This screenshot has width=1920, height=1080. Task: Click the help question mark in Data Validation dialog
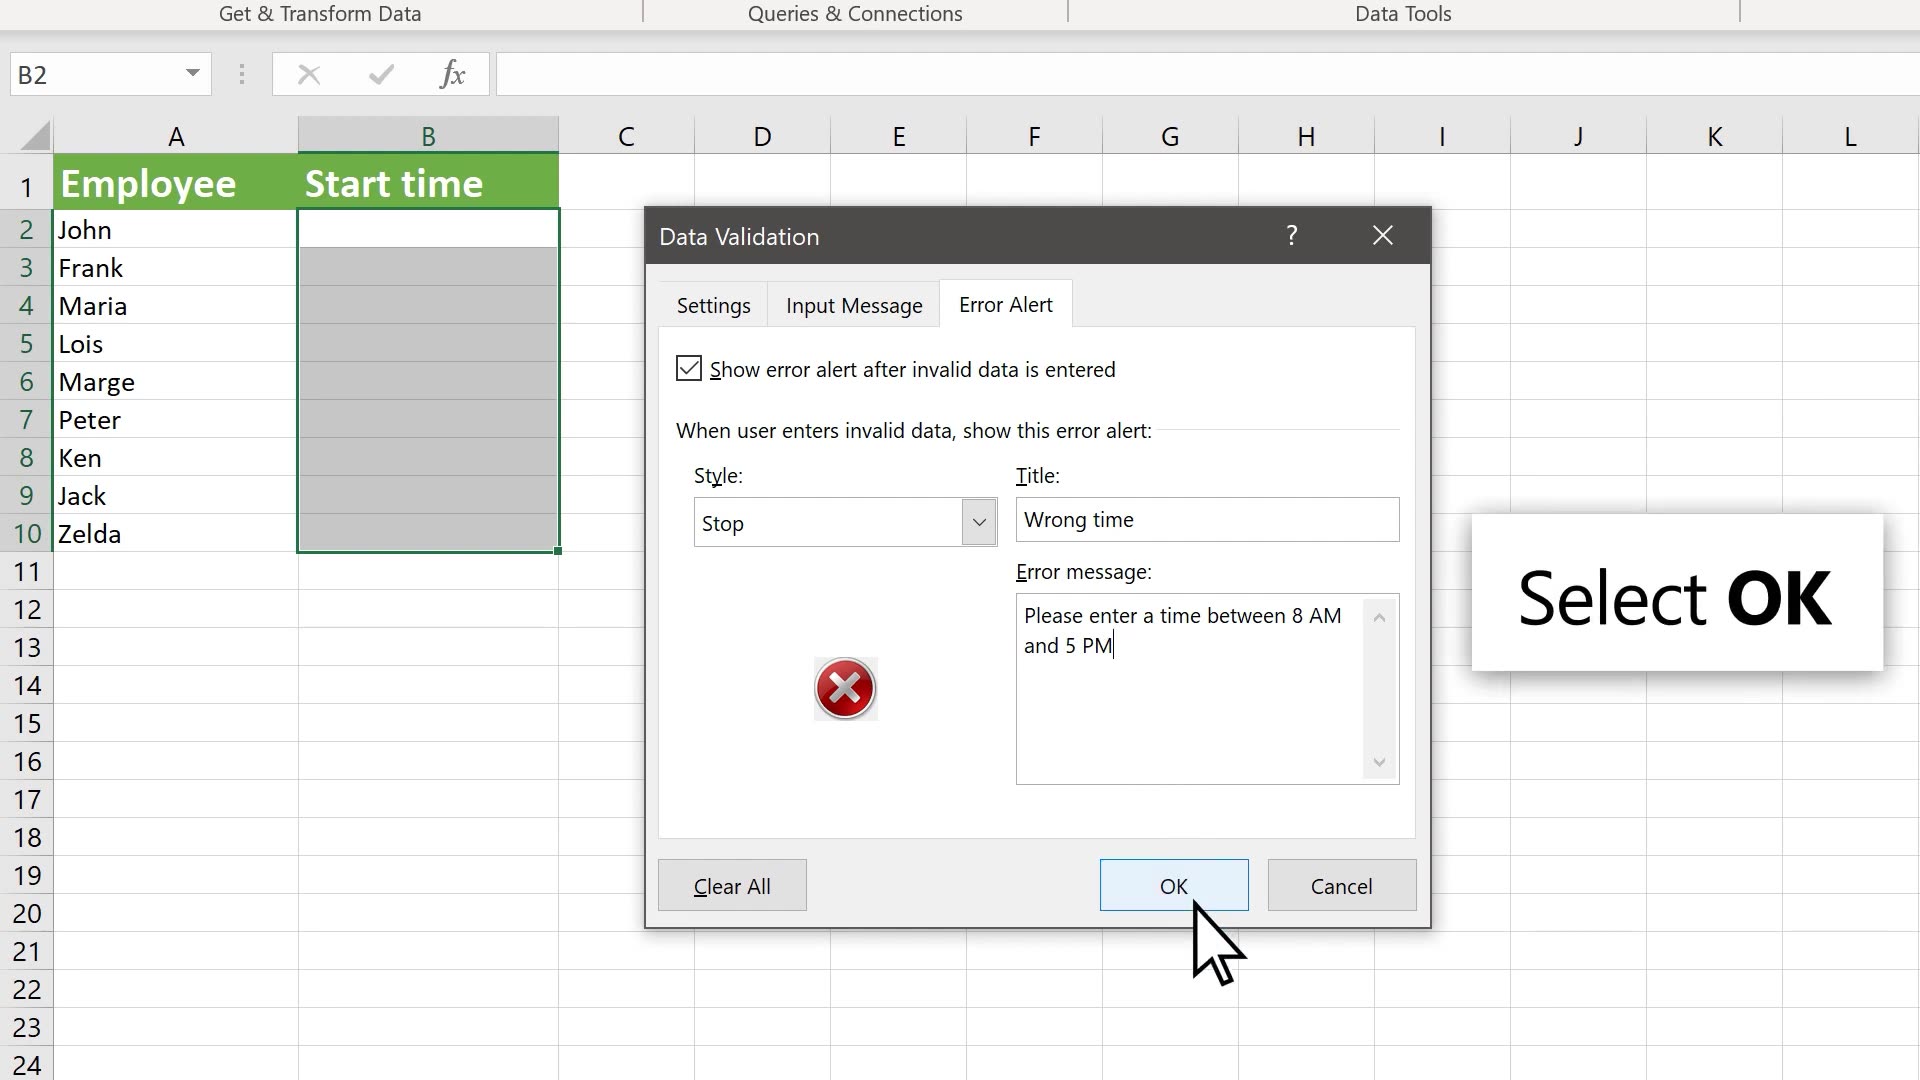[1292, 235]
